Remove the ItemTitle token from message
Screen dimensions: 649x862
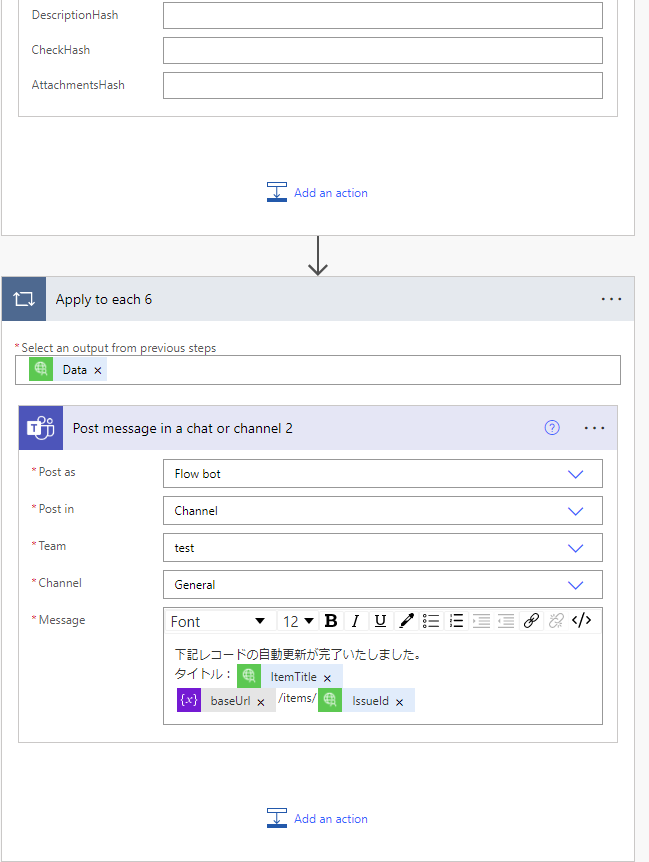coord(328,678)
